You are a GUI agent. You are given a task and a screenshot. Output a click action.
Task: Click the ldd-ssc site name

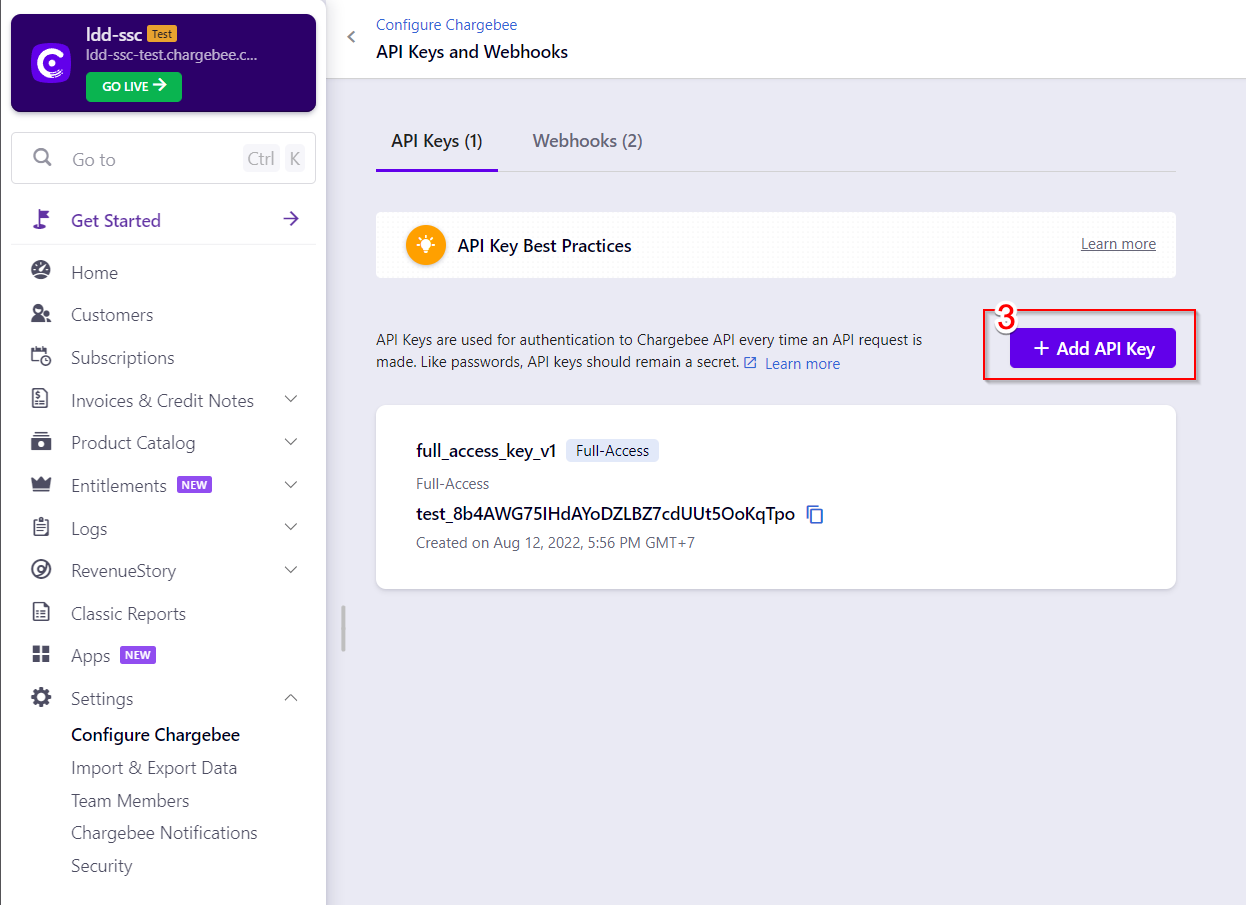pyautogui.click(x=114, y=33)
